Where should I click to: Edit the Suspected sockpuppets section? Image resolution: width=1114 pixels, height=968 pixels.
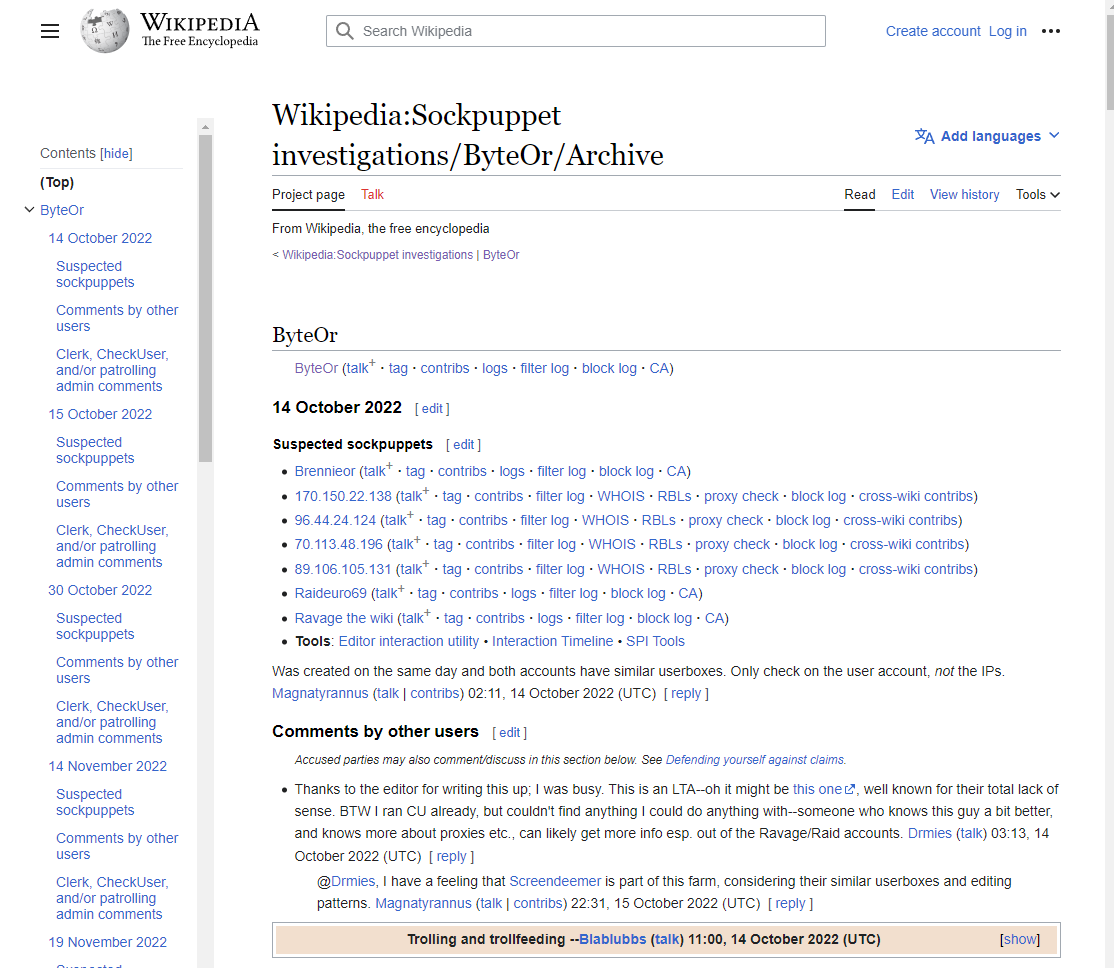[x=463, y=445]
